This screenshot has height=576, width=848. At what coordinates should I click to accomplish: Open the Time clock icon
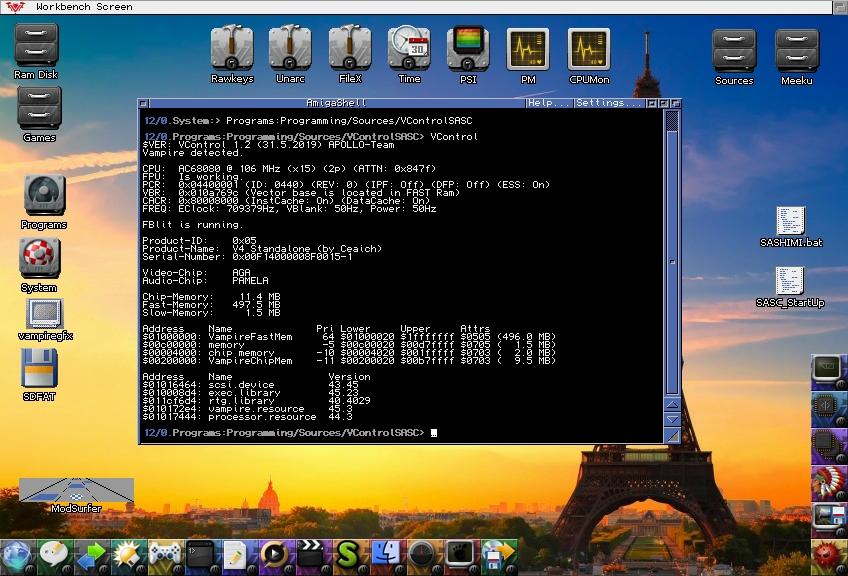[x=409, y=48]
